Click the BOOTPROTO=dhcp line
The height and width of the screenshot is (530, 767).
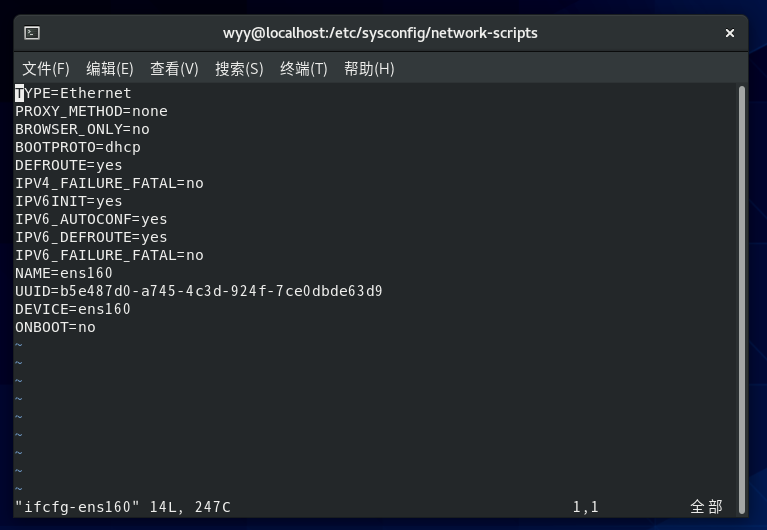click(78, 147)
